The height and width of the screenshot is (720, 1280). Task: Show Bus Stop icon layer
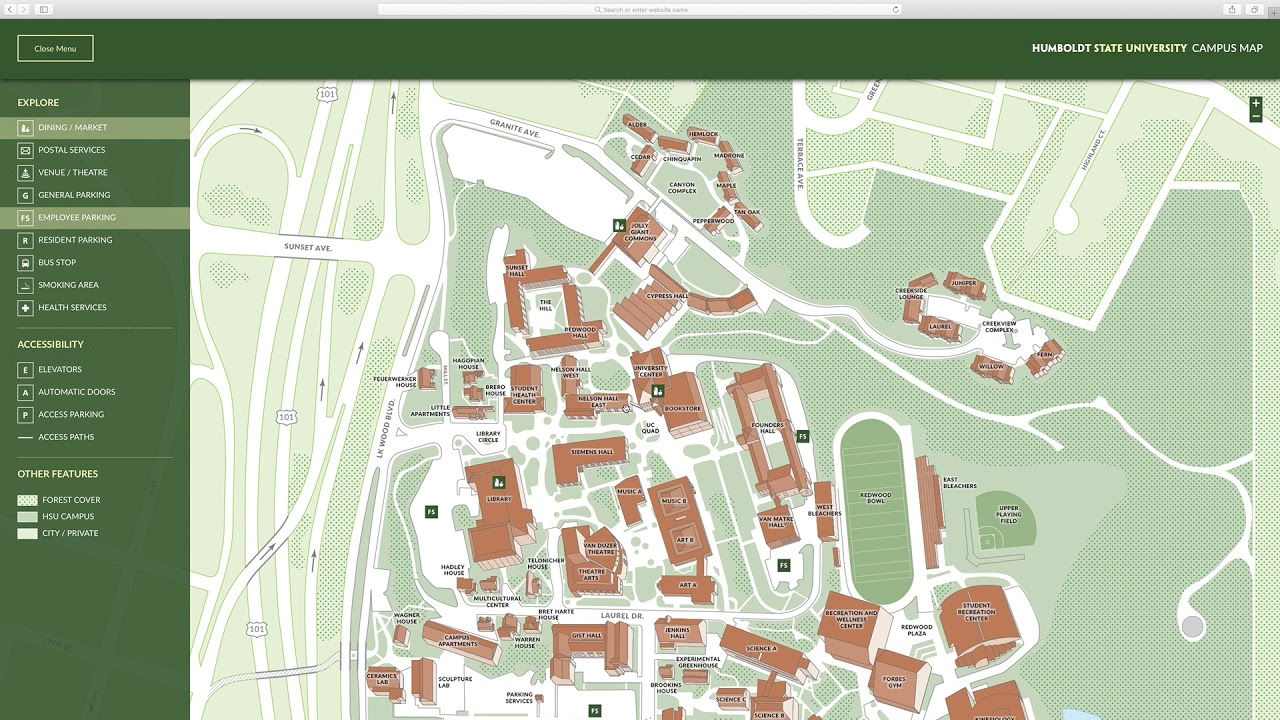[x=26, y=263]
